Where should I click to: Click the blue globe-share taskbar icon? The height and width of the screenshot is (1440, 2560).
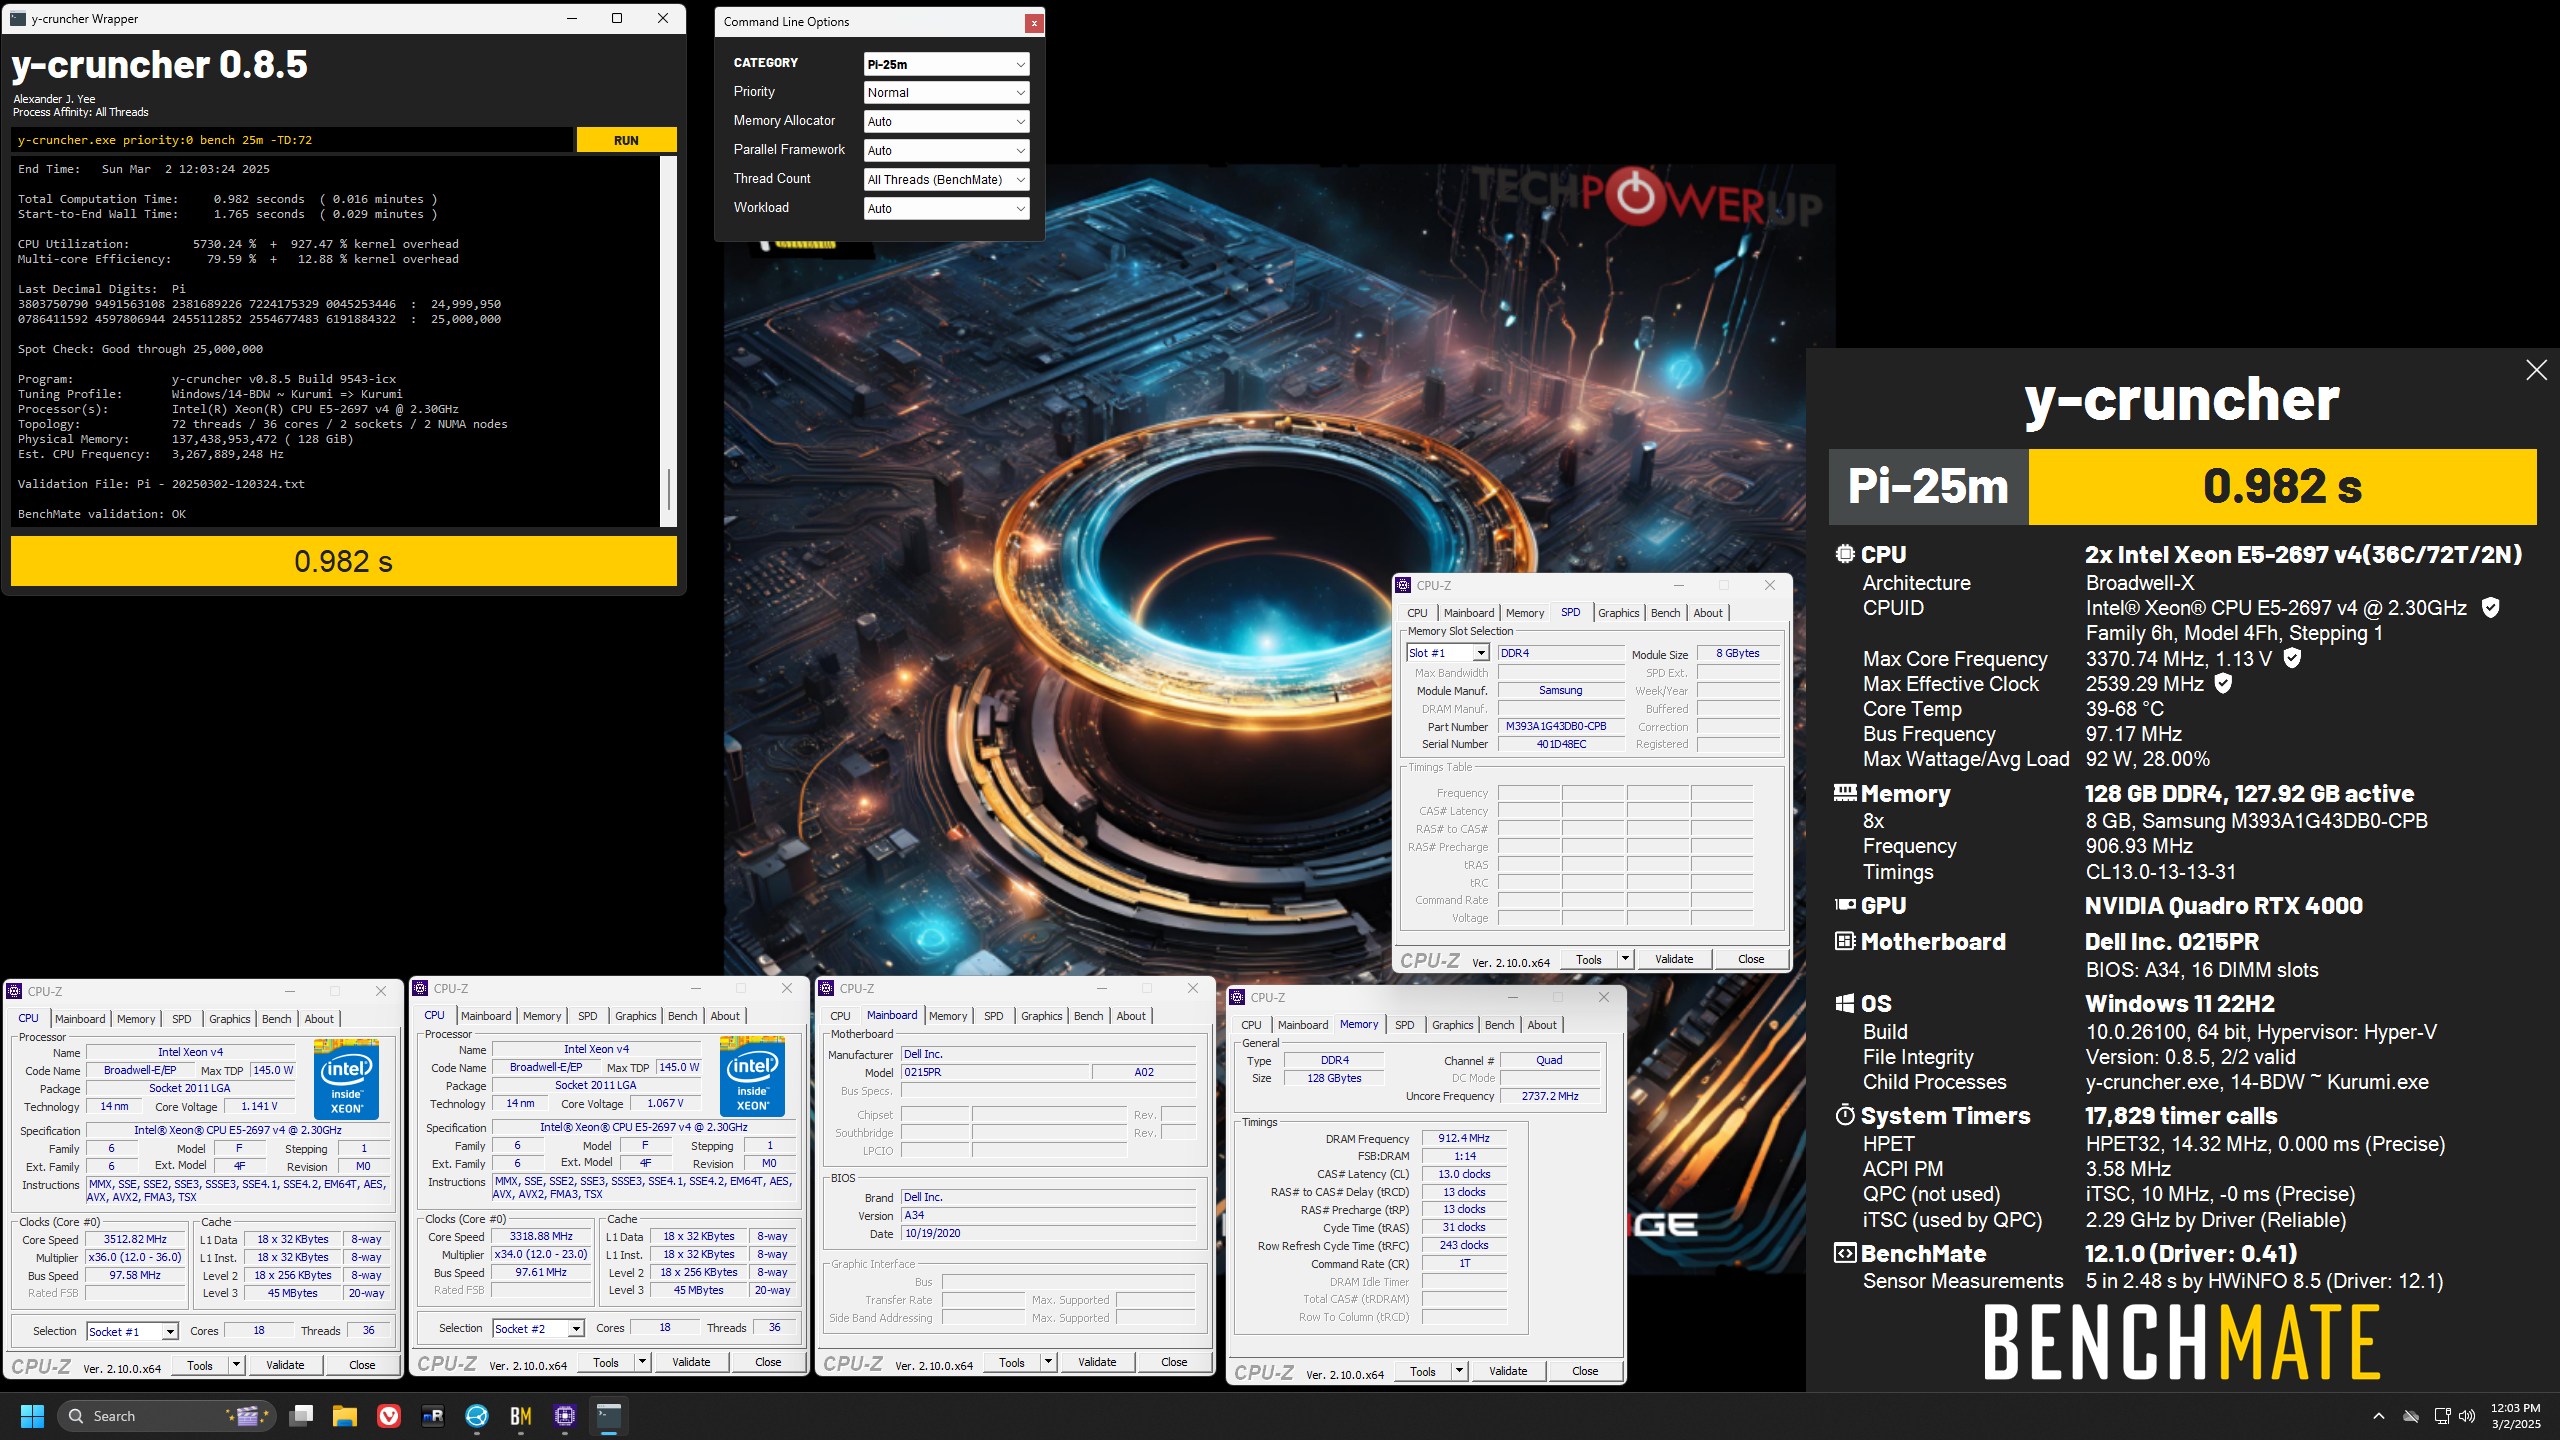pos(477,1416)
